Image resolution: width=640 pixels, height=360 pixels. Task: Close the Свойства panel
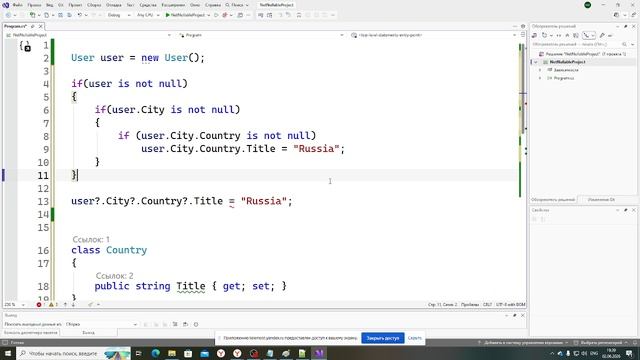pyautogui.click(x=634, y=210)
